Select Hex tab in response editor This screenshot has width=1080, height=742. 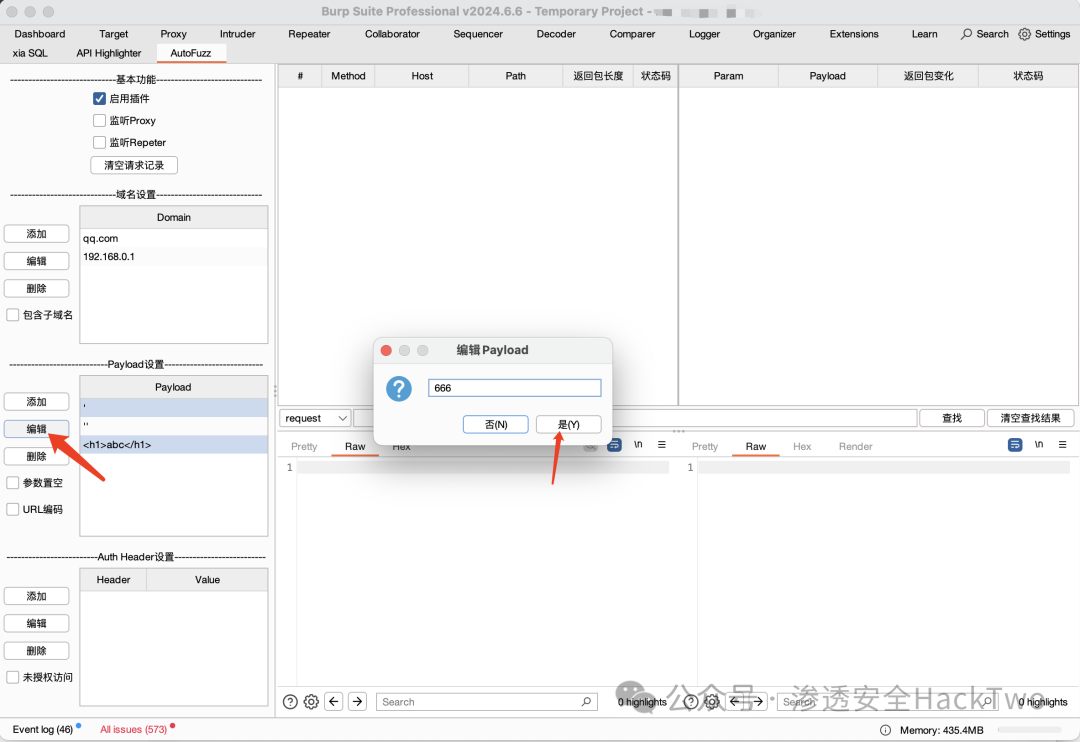point(802,446)
